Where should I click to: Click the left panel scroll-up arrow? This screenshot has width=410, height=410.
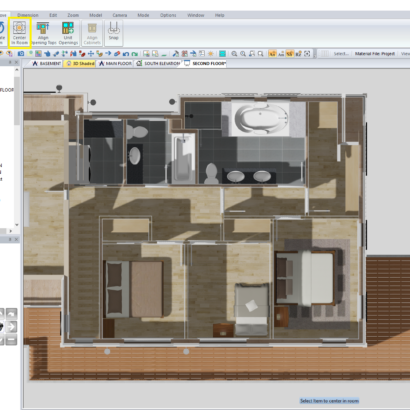(17, 70)
